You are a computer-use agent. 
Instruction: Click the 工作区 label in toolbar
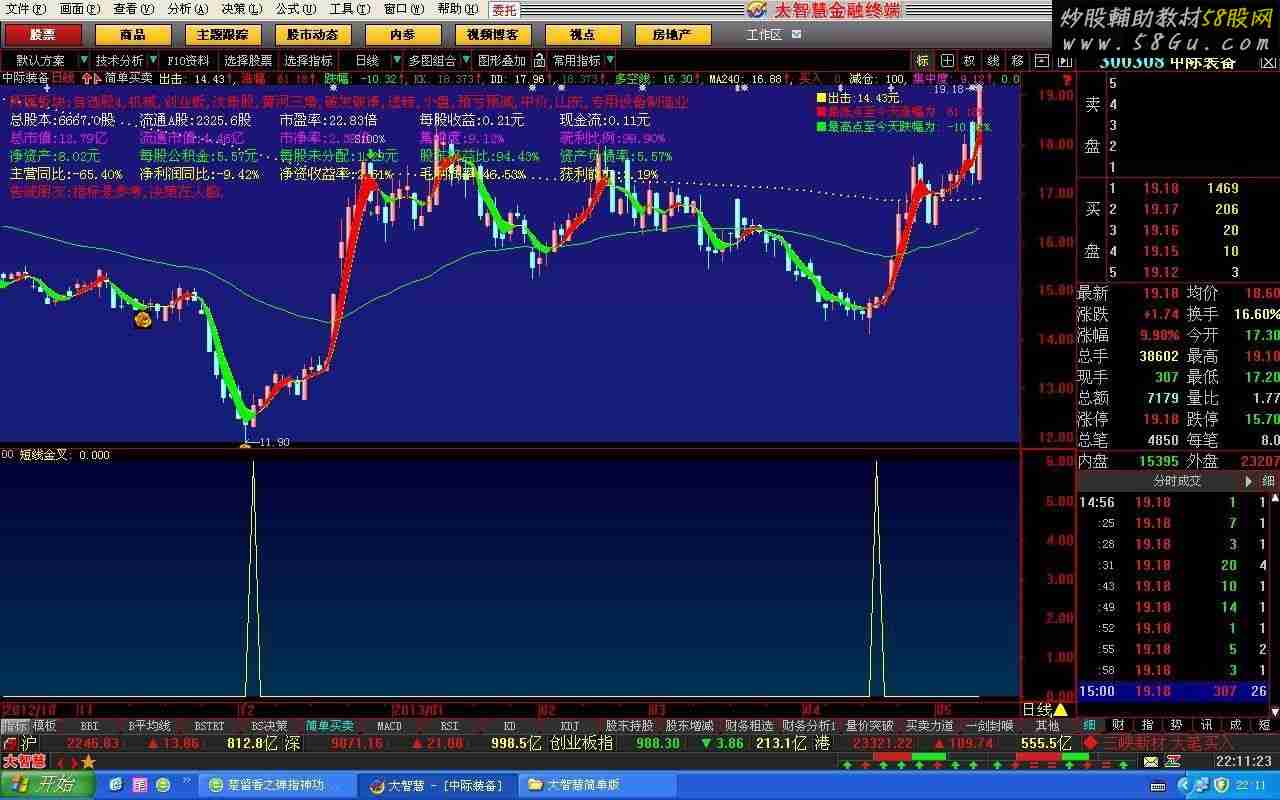pos(764,35)
